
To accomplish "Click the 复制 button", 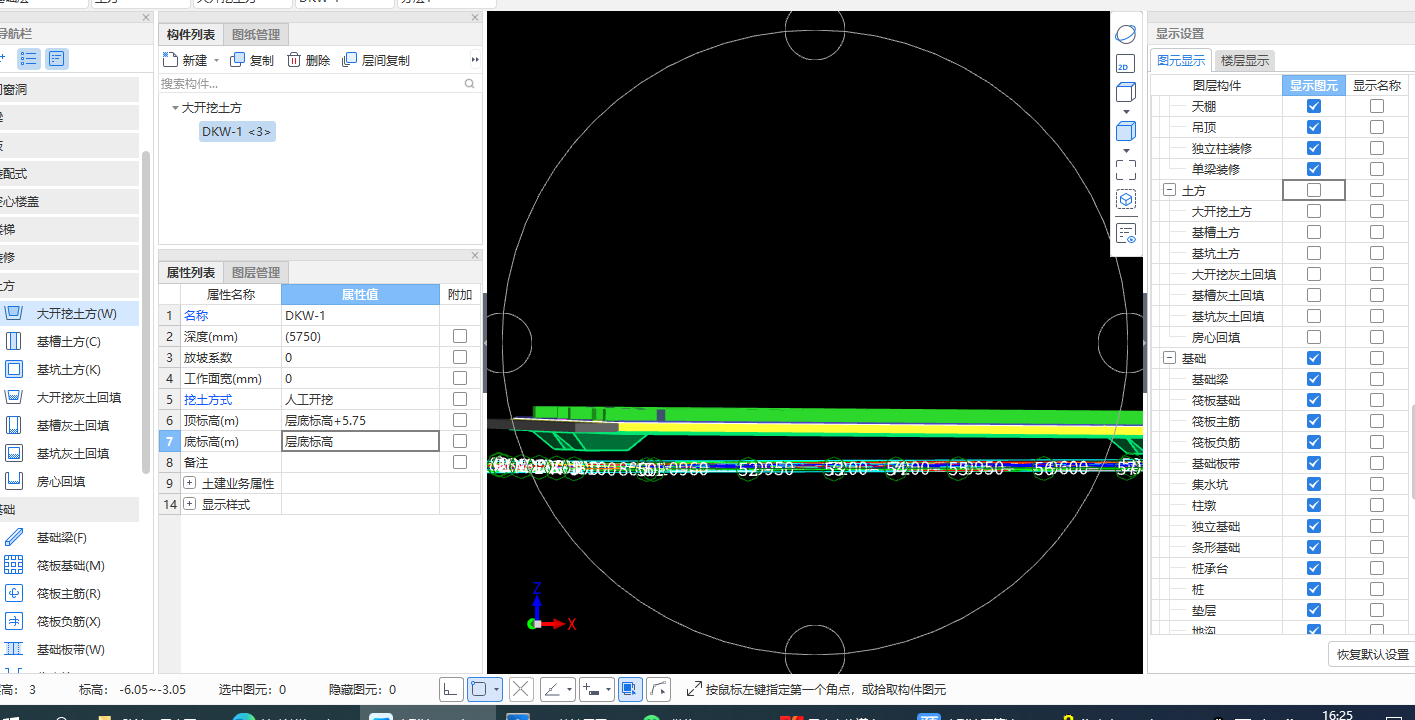I will pos(252,60).
